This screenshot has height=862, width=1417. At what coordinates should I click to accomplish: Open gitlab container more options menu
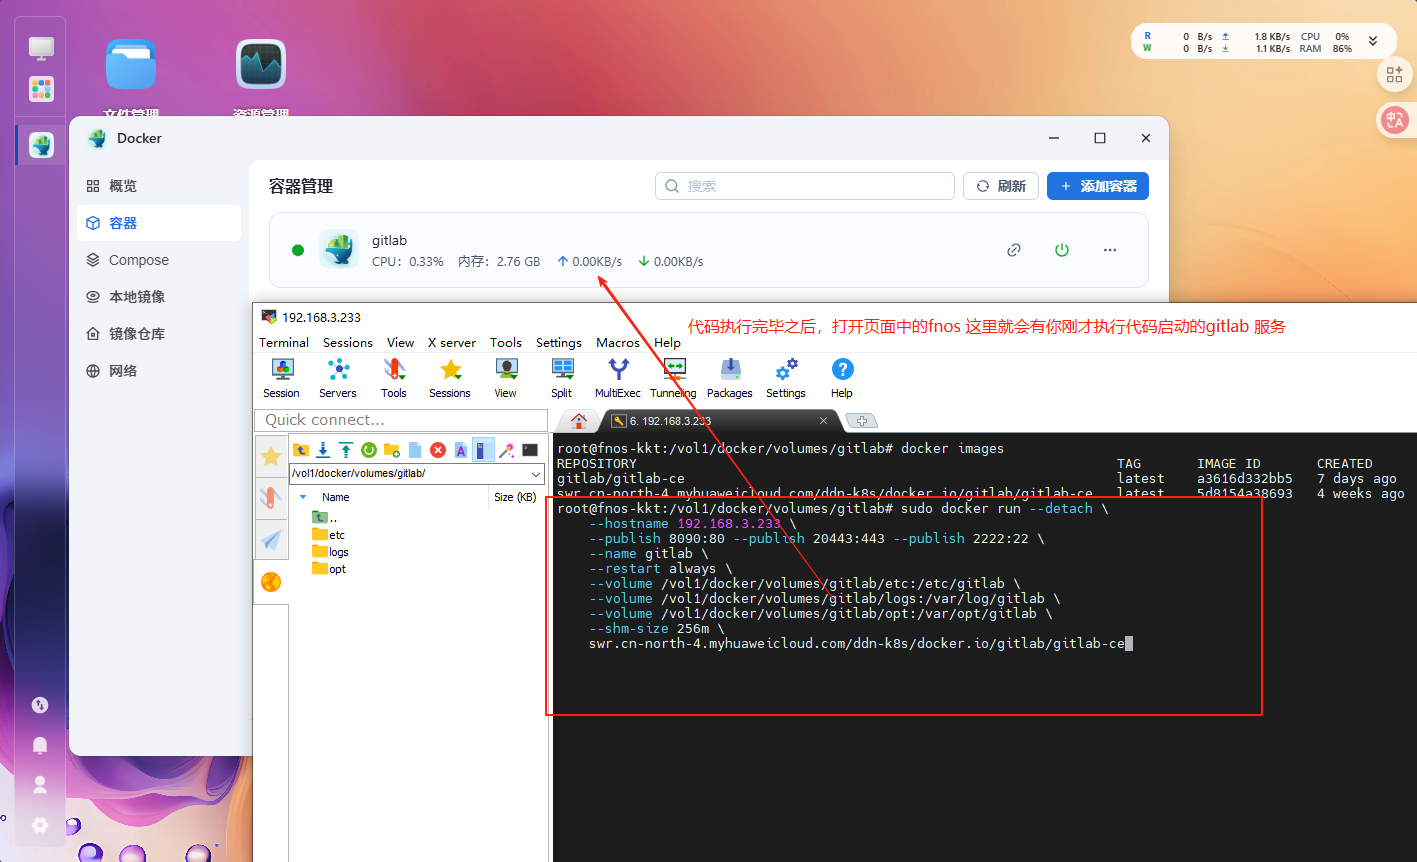click(x=1110, y=250)
